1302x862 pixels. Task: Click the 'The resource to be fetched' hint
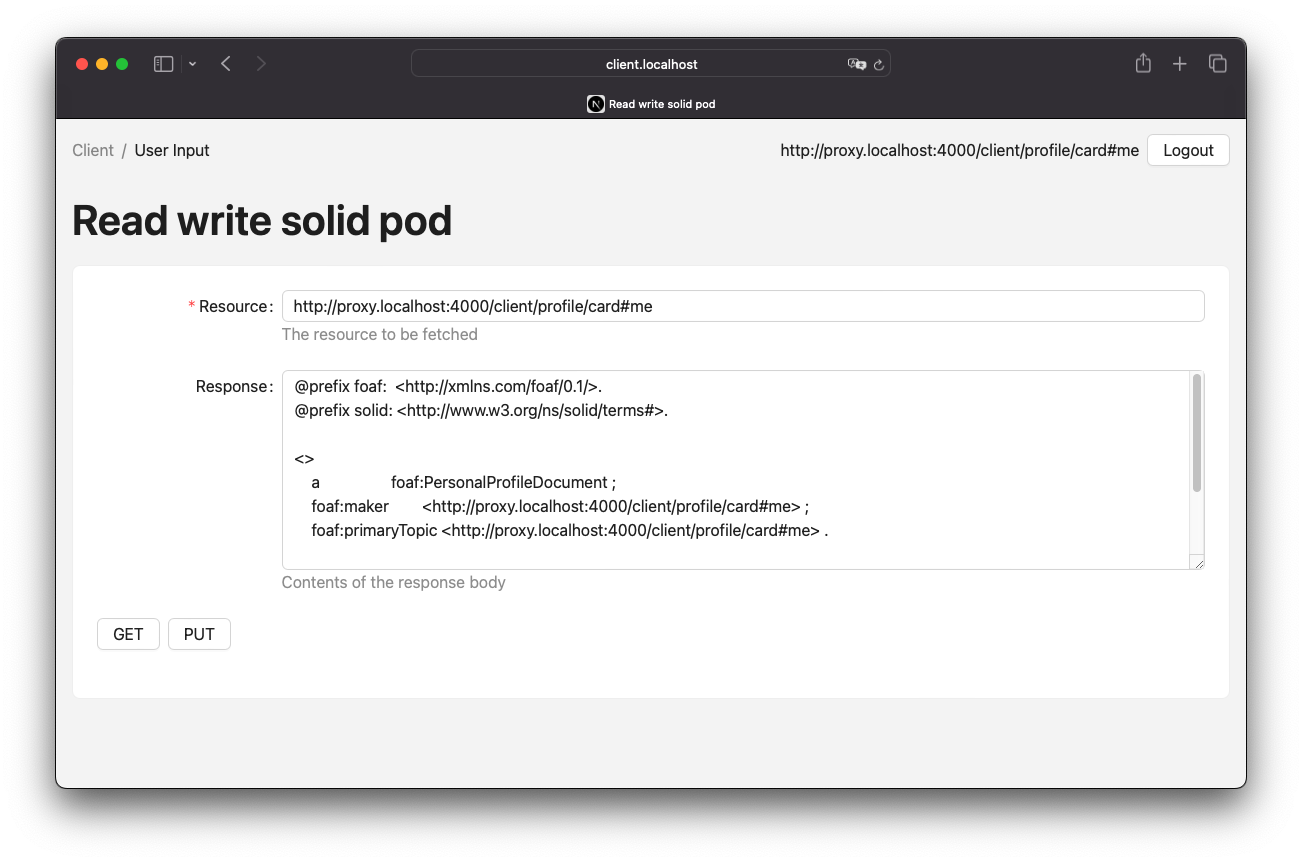click(380, 334)
